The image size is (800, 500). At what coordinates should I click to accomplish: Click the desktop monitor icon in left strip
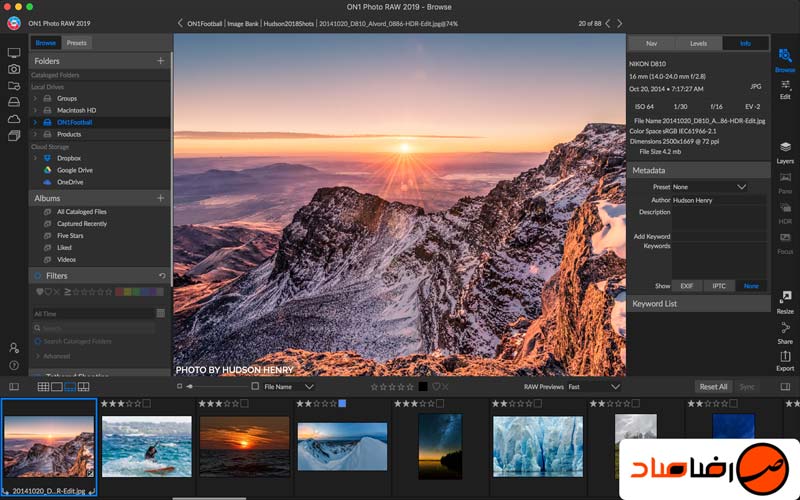tap(14, 53)
